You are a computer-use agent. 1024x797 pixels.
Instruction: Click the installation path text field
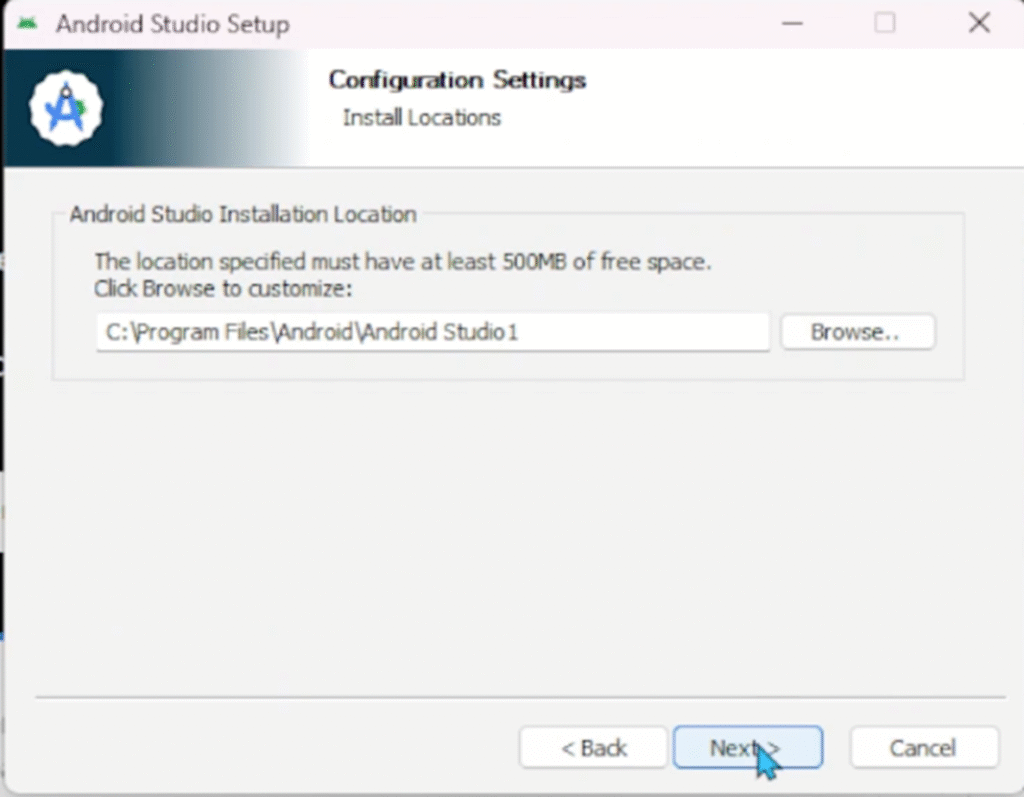tap(432, 333)
